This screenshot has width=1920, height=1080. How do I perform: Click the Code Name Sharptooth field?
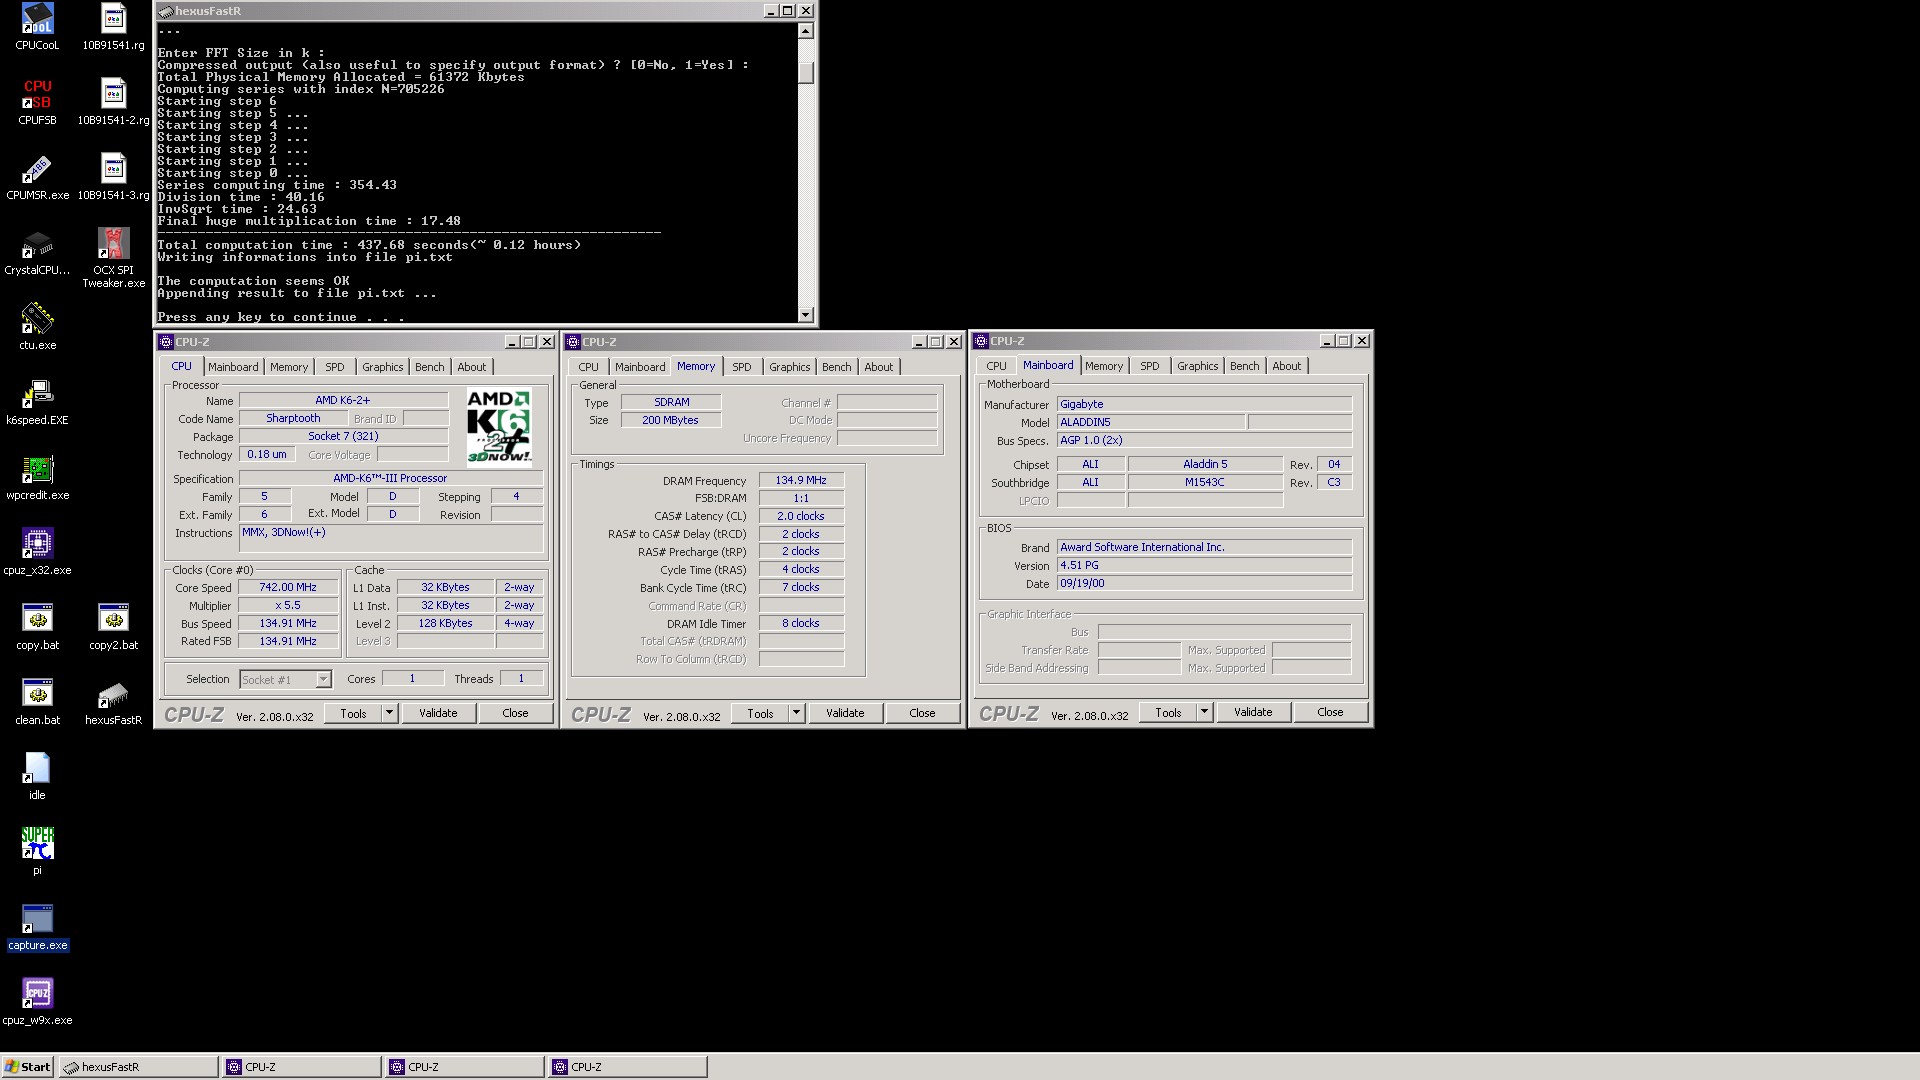[293, 419]
